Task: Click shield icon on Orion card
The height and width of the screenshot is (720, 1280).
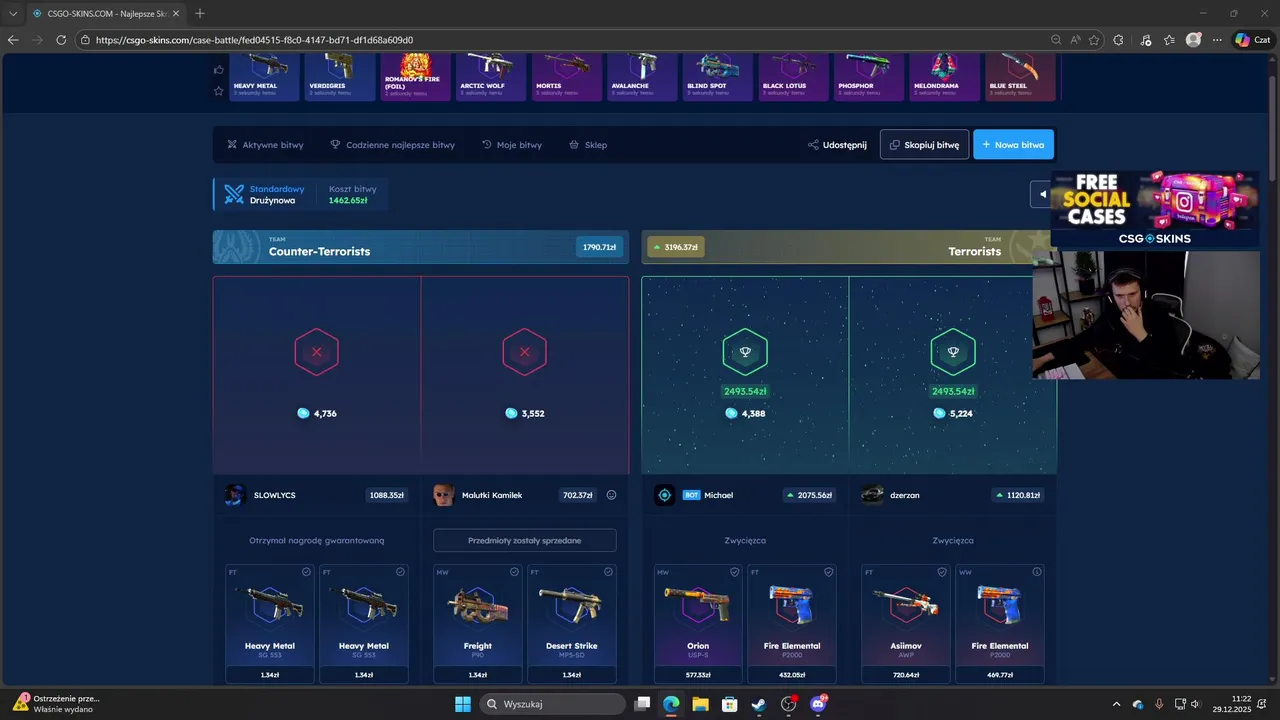Action: click(x=734, y=572)
